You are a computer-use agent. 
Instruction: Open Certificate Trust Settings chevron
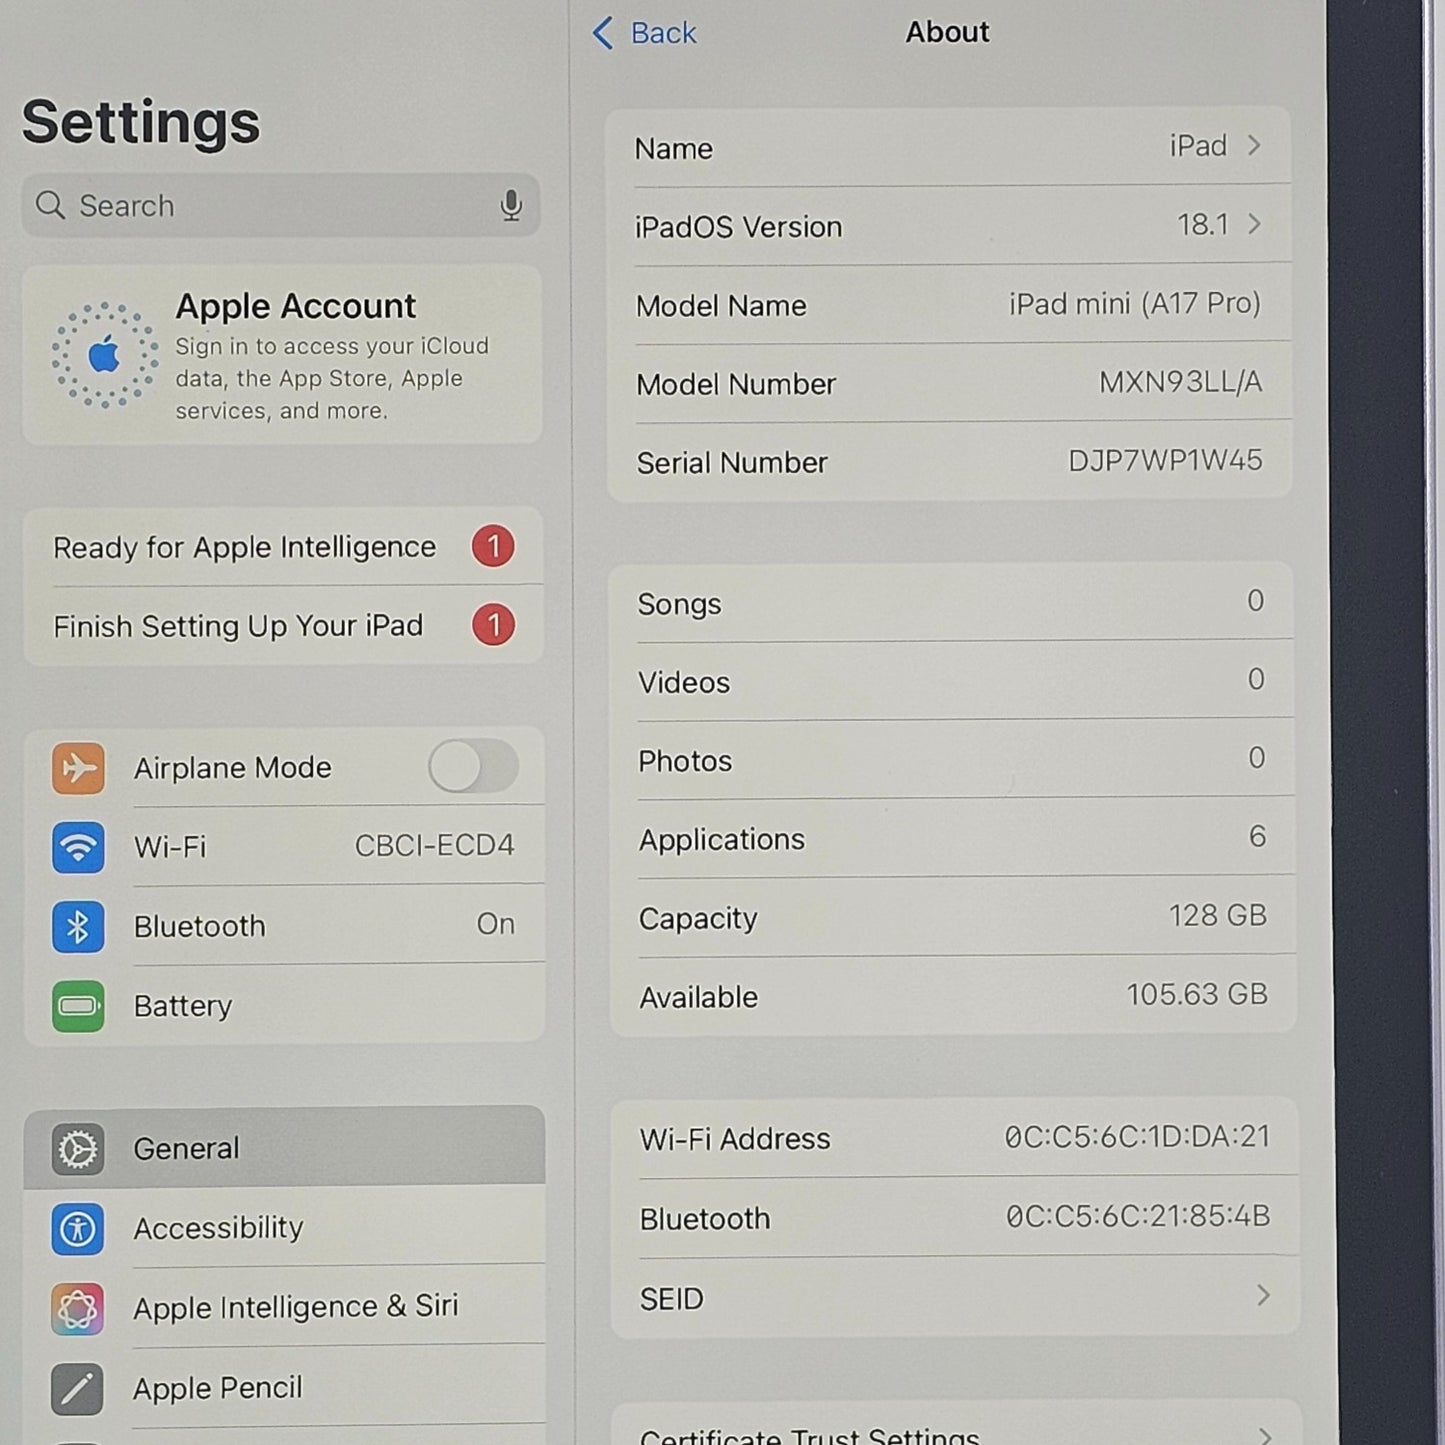(1265, 1436)
